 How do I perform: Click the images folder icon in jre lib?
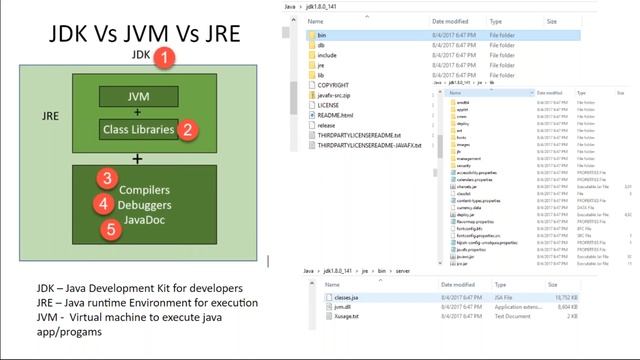(x=453, y=144)
